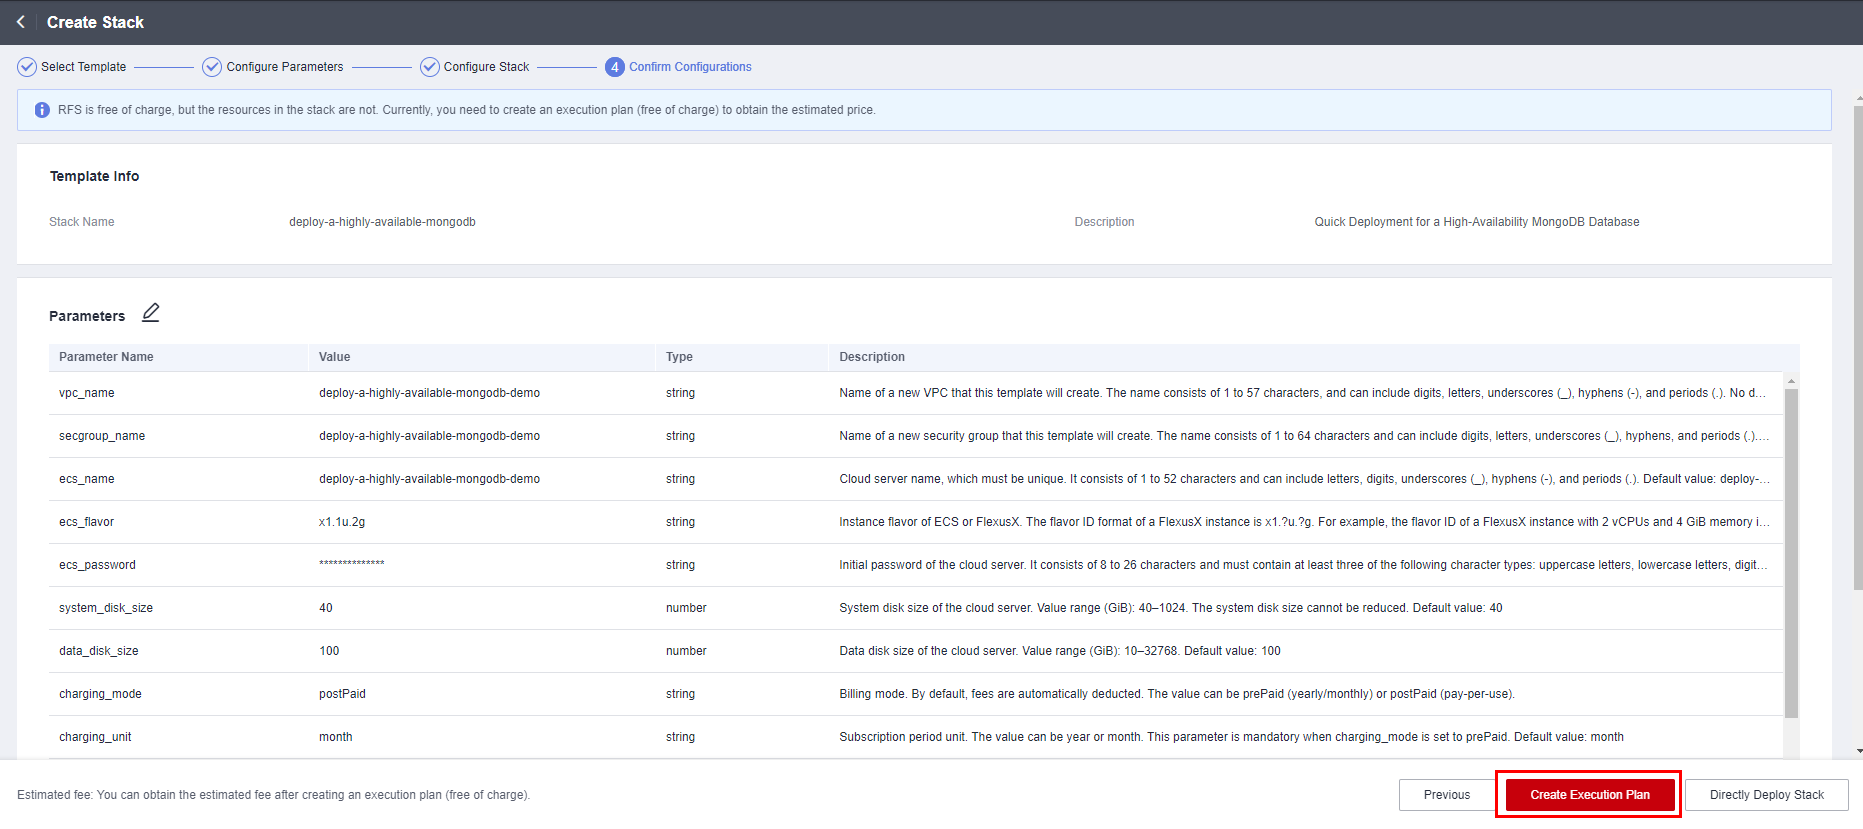
Task: Click the Parameter Name column header
Action: click(106, 357)
